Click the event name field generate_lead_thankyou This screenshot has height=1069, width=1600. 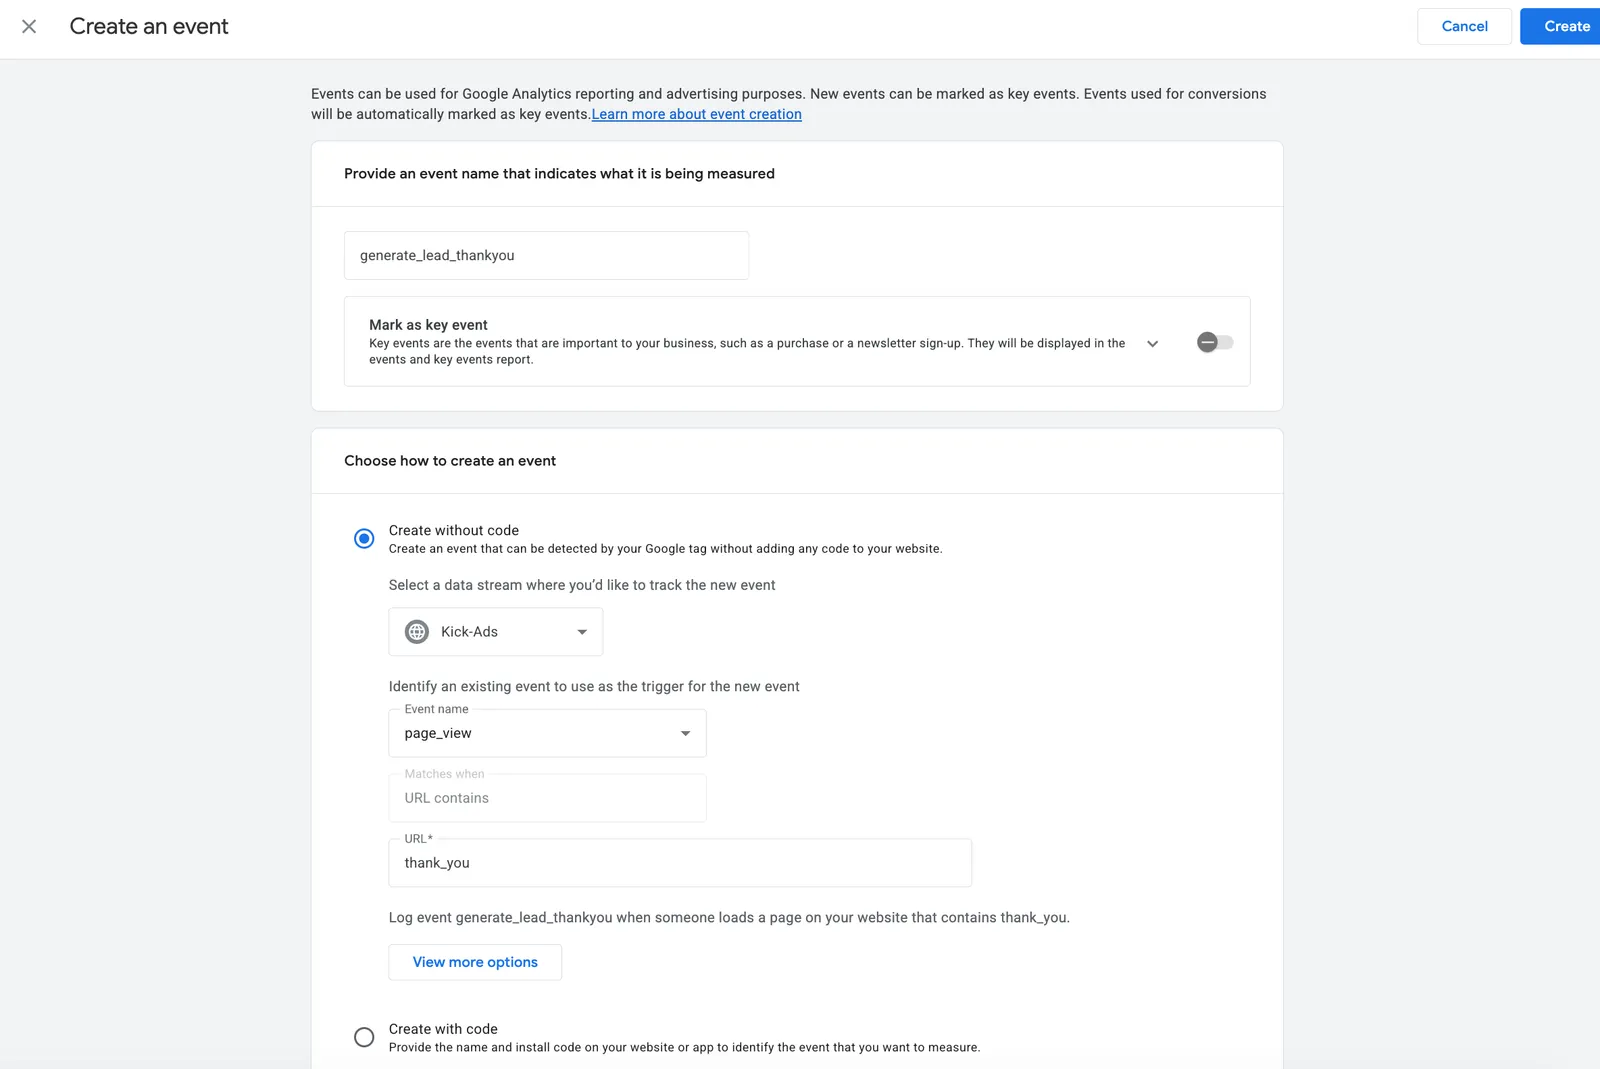pos(546,256)
